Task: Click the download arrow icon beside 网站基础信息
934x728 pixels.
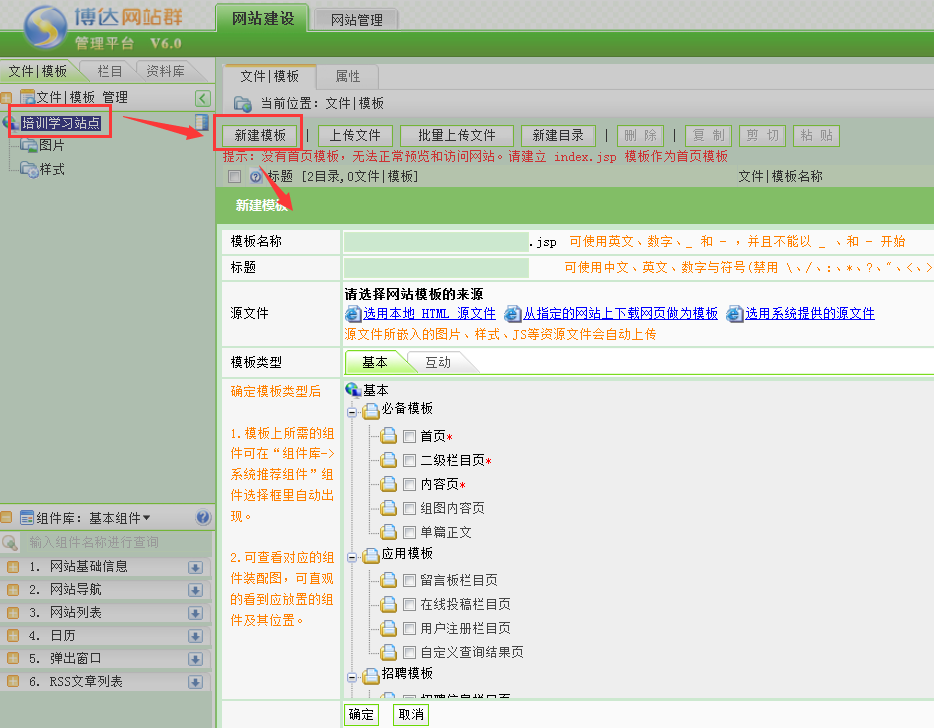Action: (195, 567)
